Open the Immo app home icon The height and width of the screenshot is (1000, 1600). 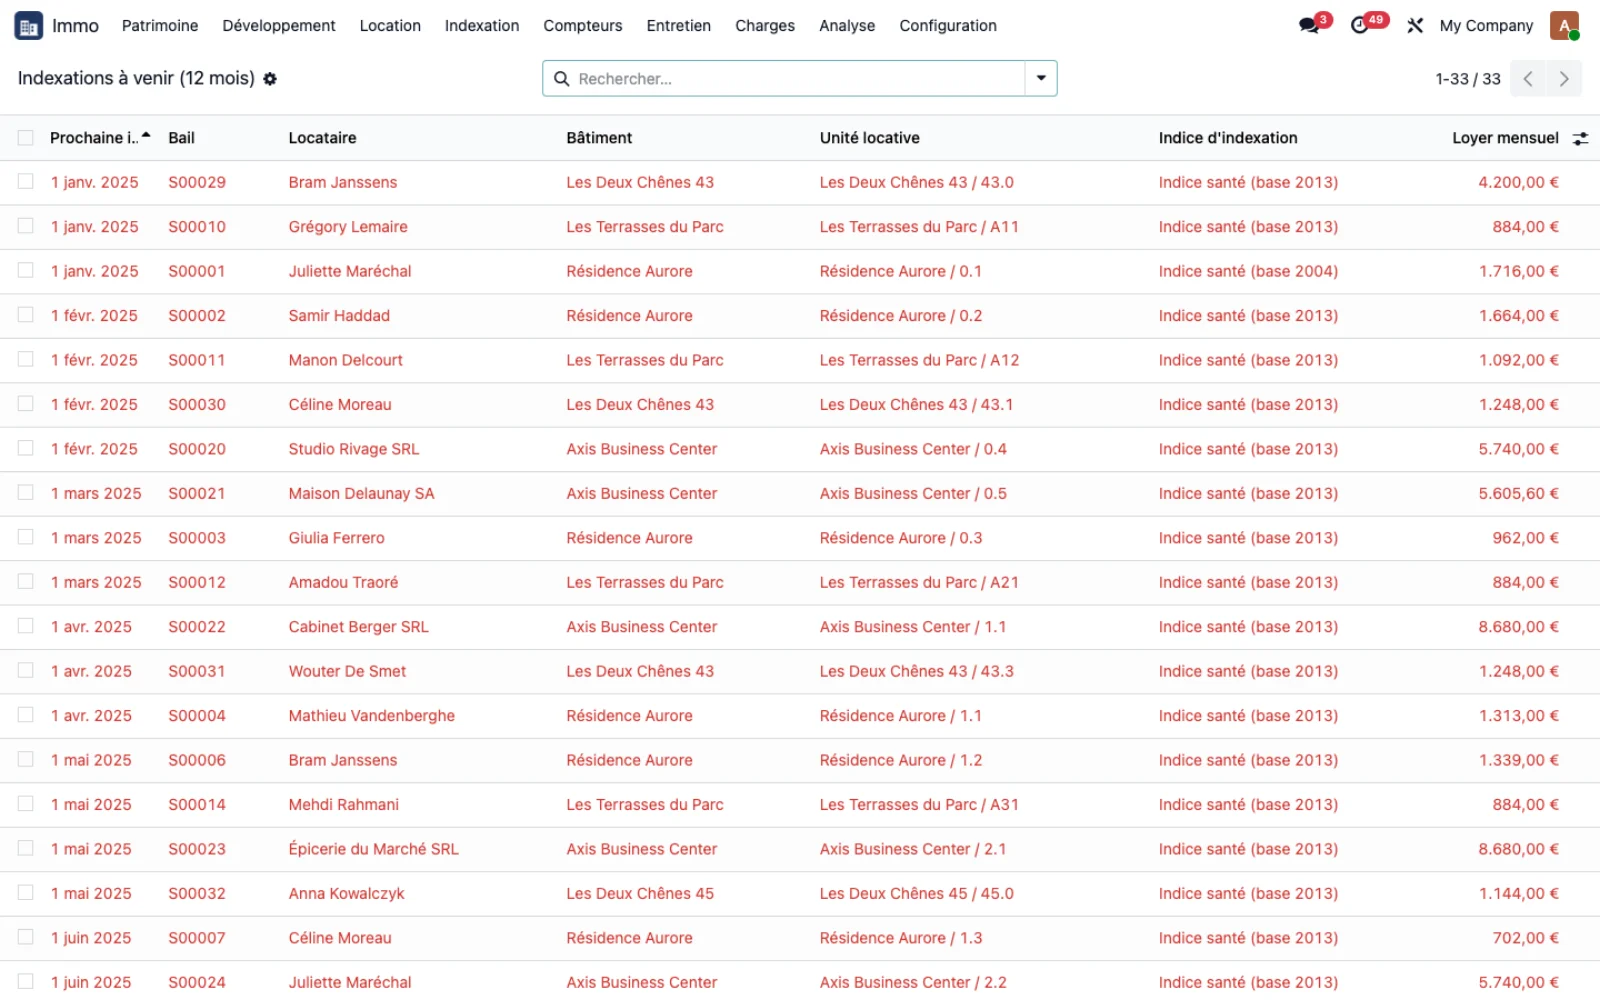click(28, 26)
